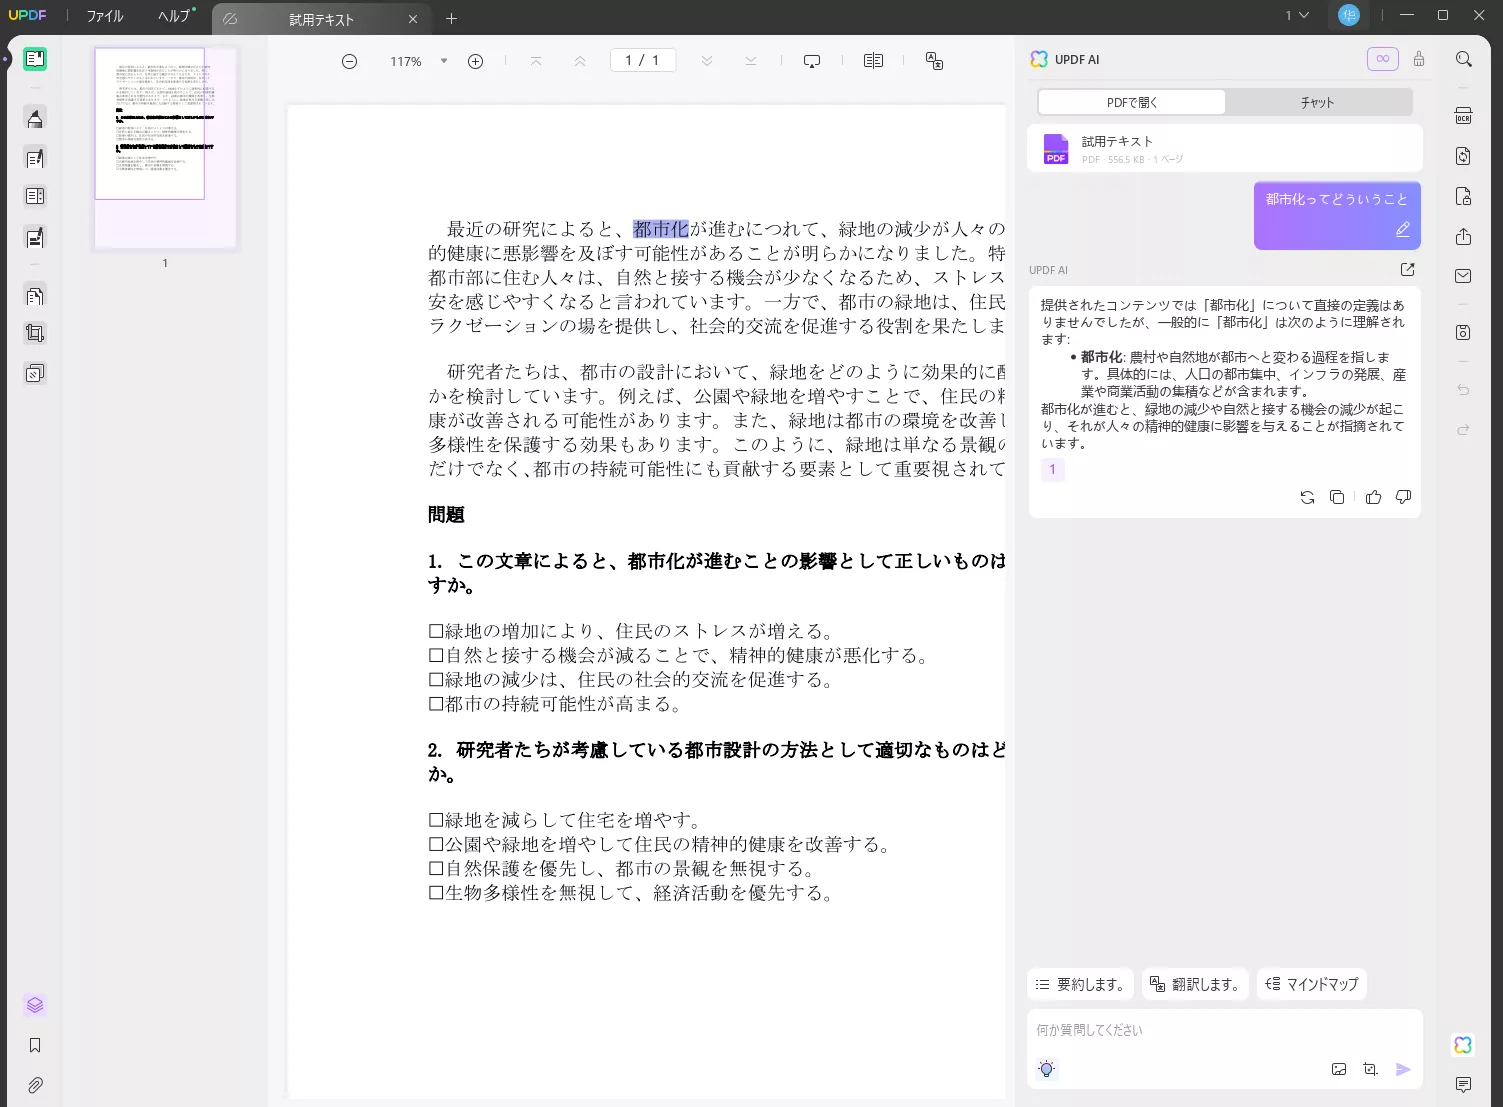Click the OCR recognition icon in right sidebar

(x=1463, y=116)
